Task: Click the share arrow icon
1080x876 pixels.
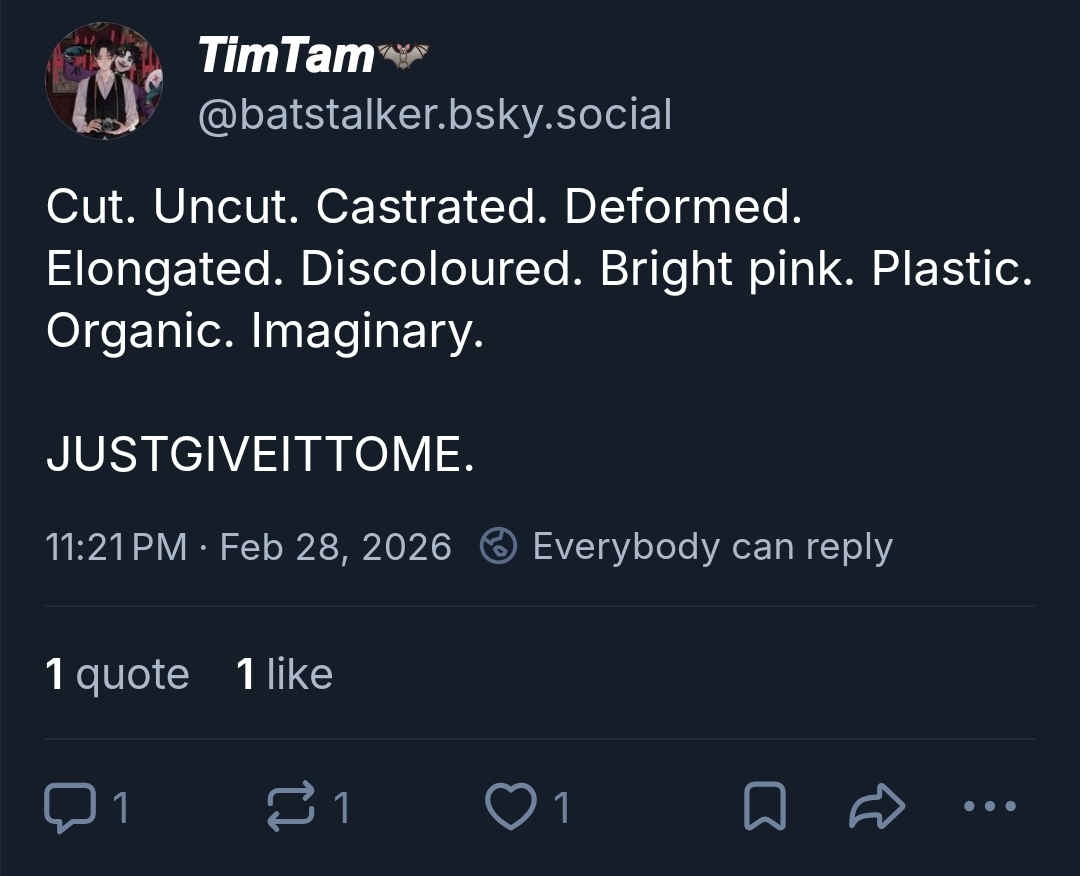Action: pyautogui.click(x=877, y=806)
